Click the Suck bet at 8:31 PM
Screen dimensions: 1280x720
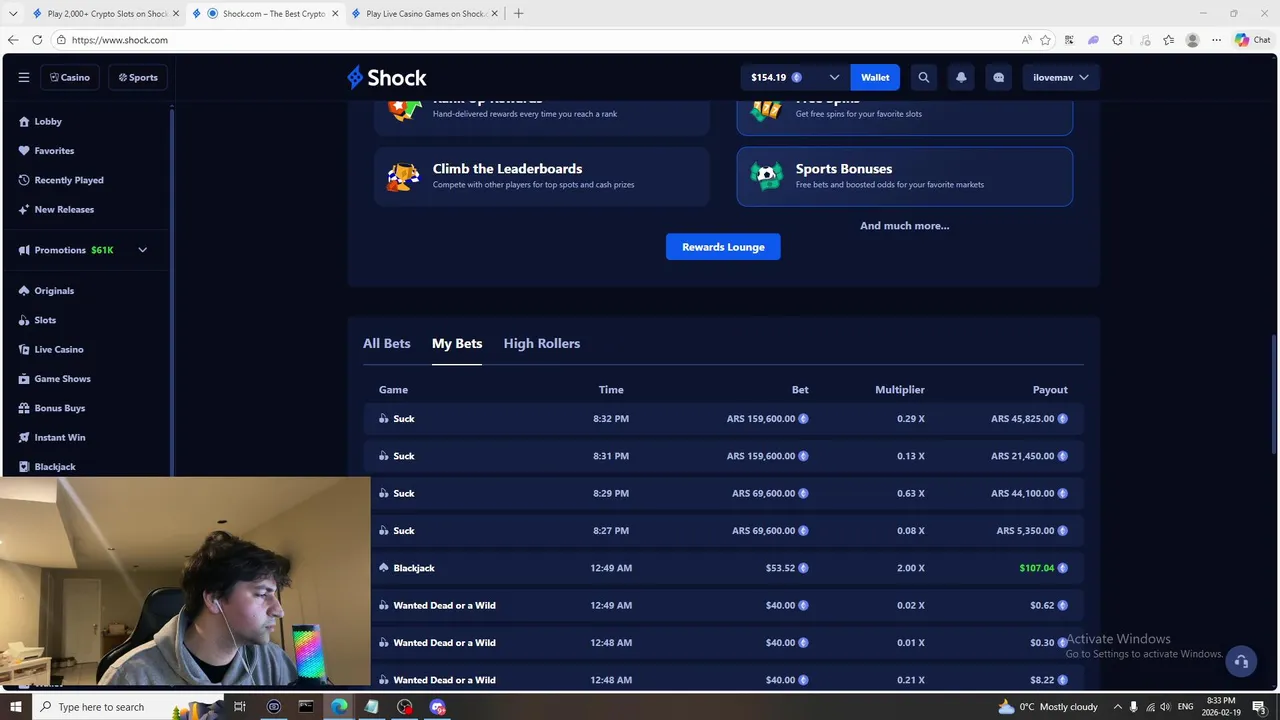[723, 456]
